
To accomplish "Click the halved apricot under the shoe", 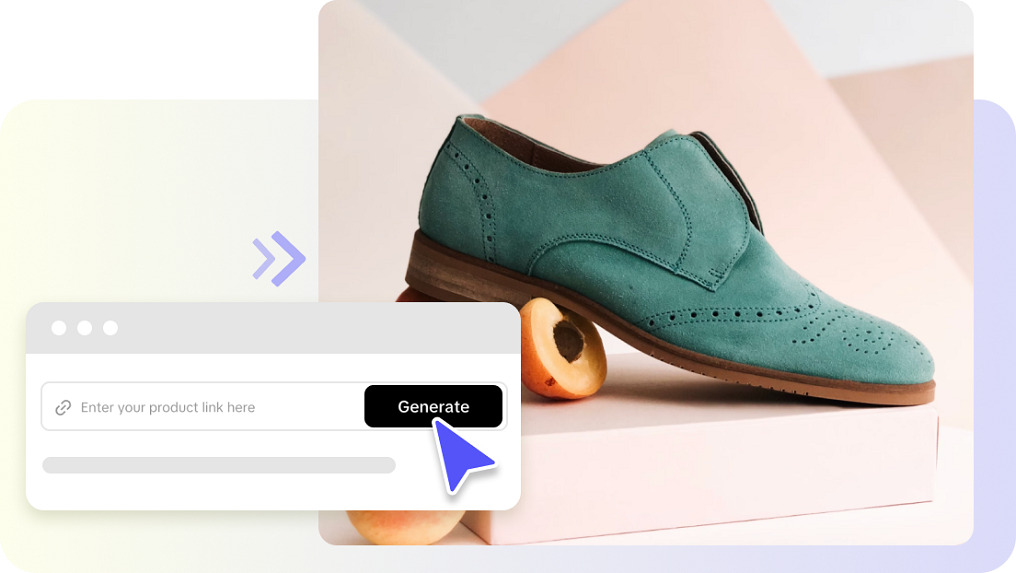I will 562,348.
